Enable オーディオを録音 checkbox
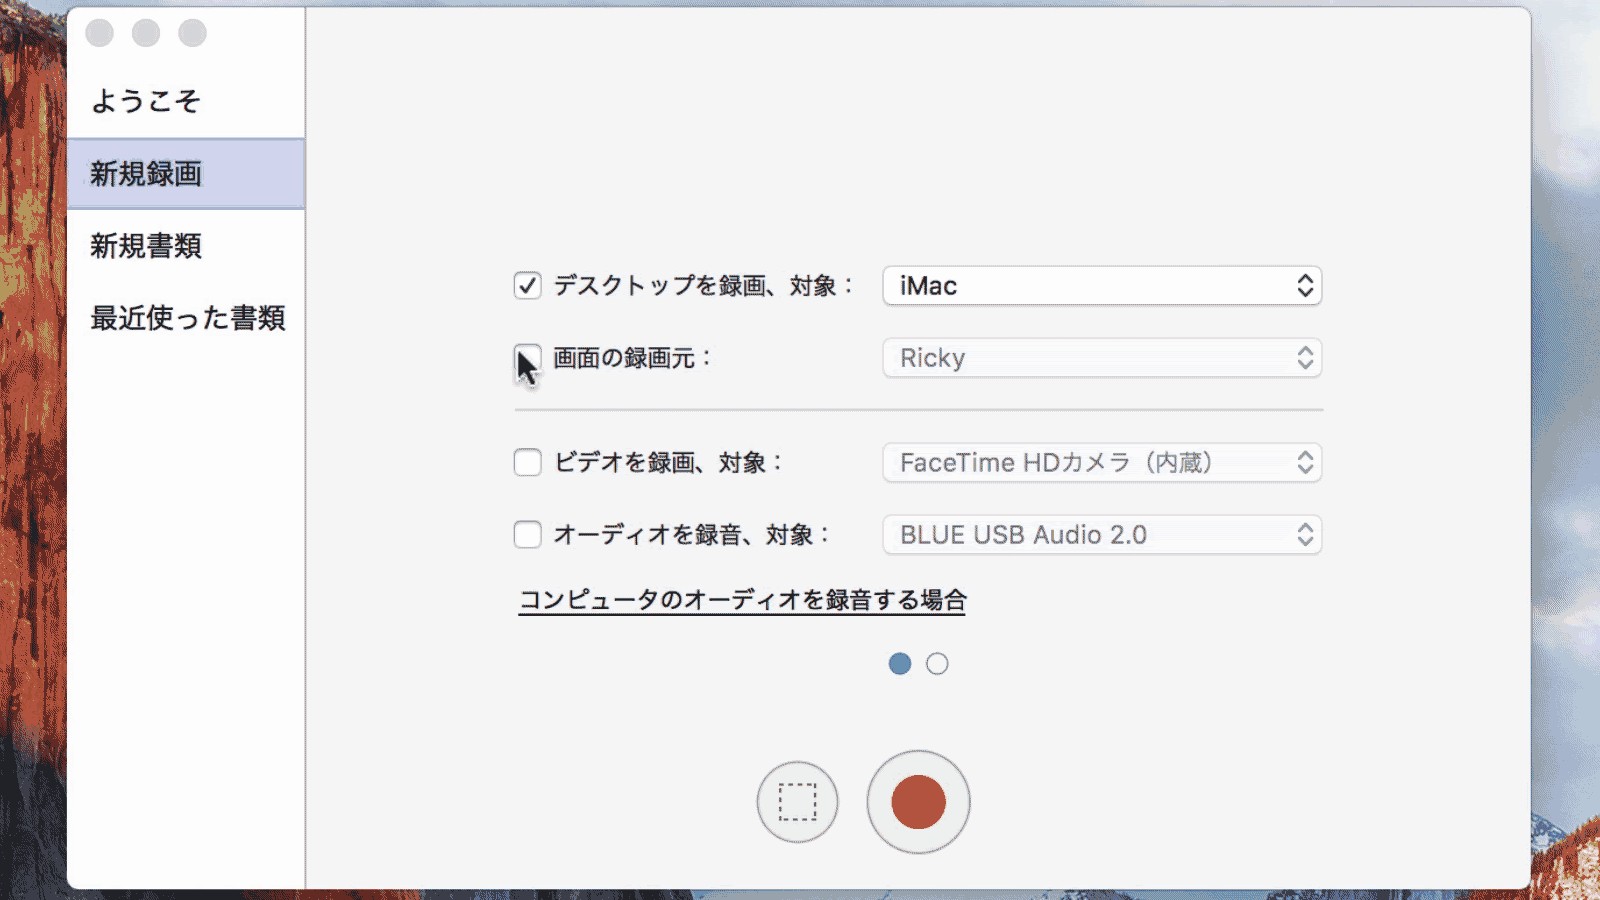Screen dimensions: 1600x900 528,534
